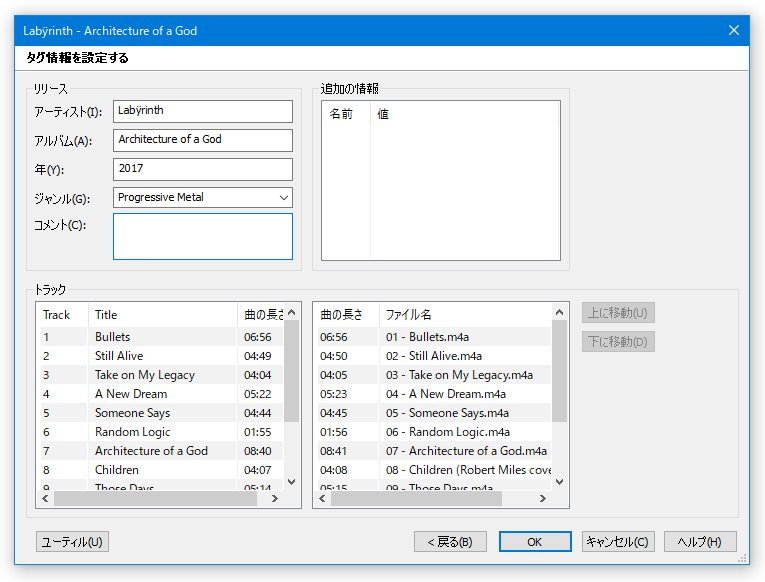Click duration 06:56 in track list
The height and width of the screenshot is (582, 765).
[x=258, y=337]
